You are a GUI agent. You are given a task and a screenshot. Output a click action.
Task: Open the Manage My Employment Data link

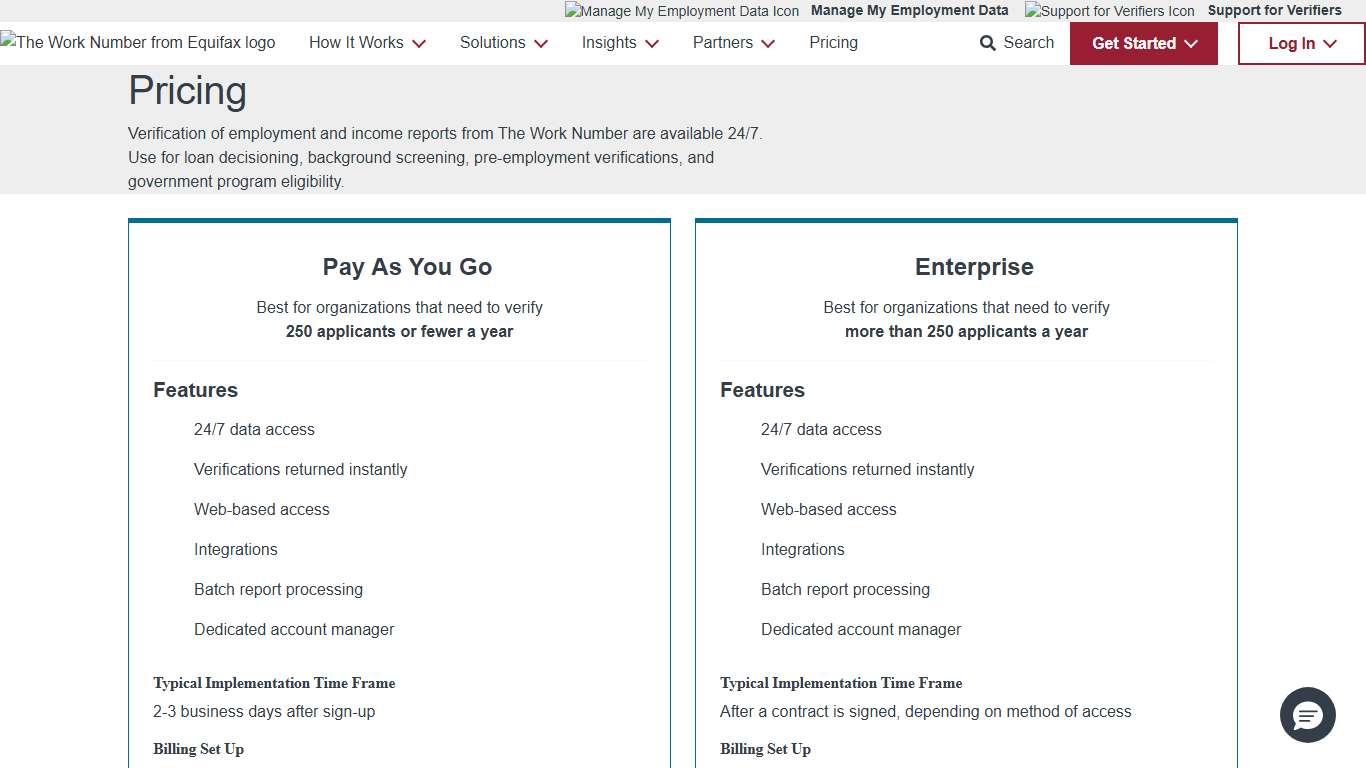[x=908, y=10]
